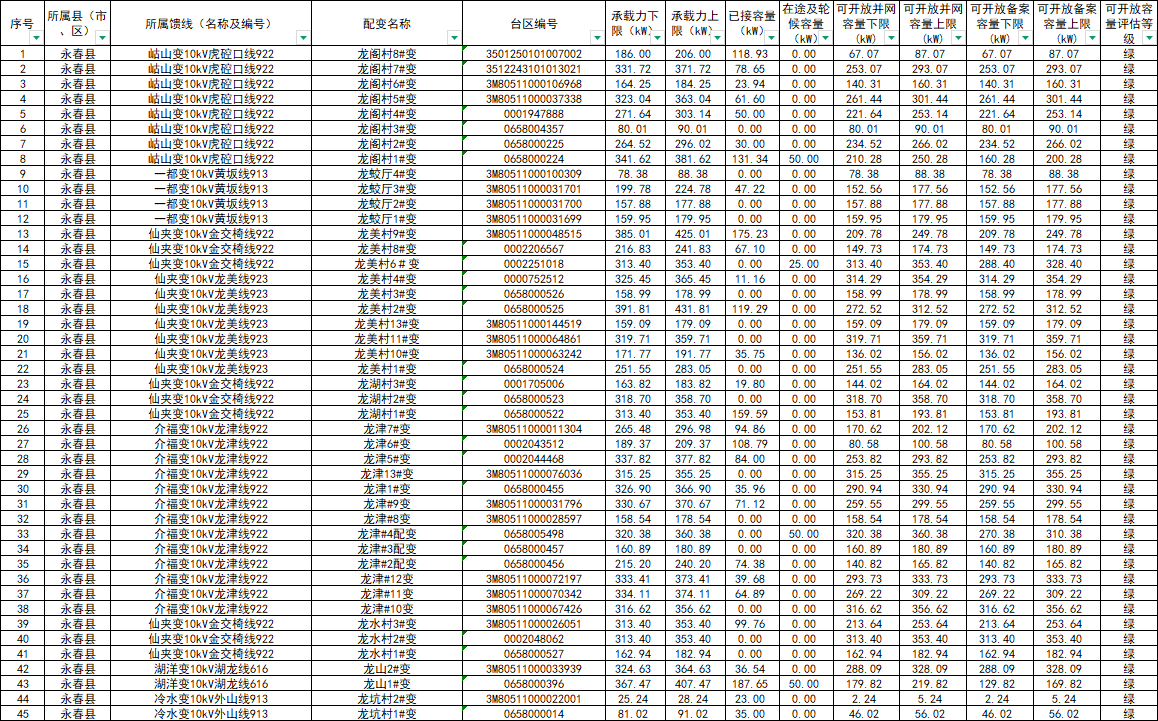This screenshot has width=1158, height=721.
Task: Open the 所属县（市、区） filter dropdown
Action: [102, 38]
